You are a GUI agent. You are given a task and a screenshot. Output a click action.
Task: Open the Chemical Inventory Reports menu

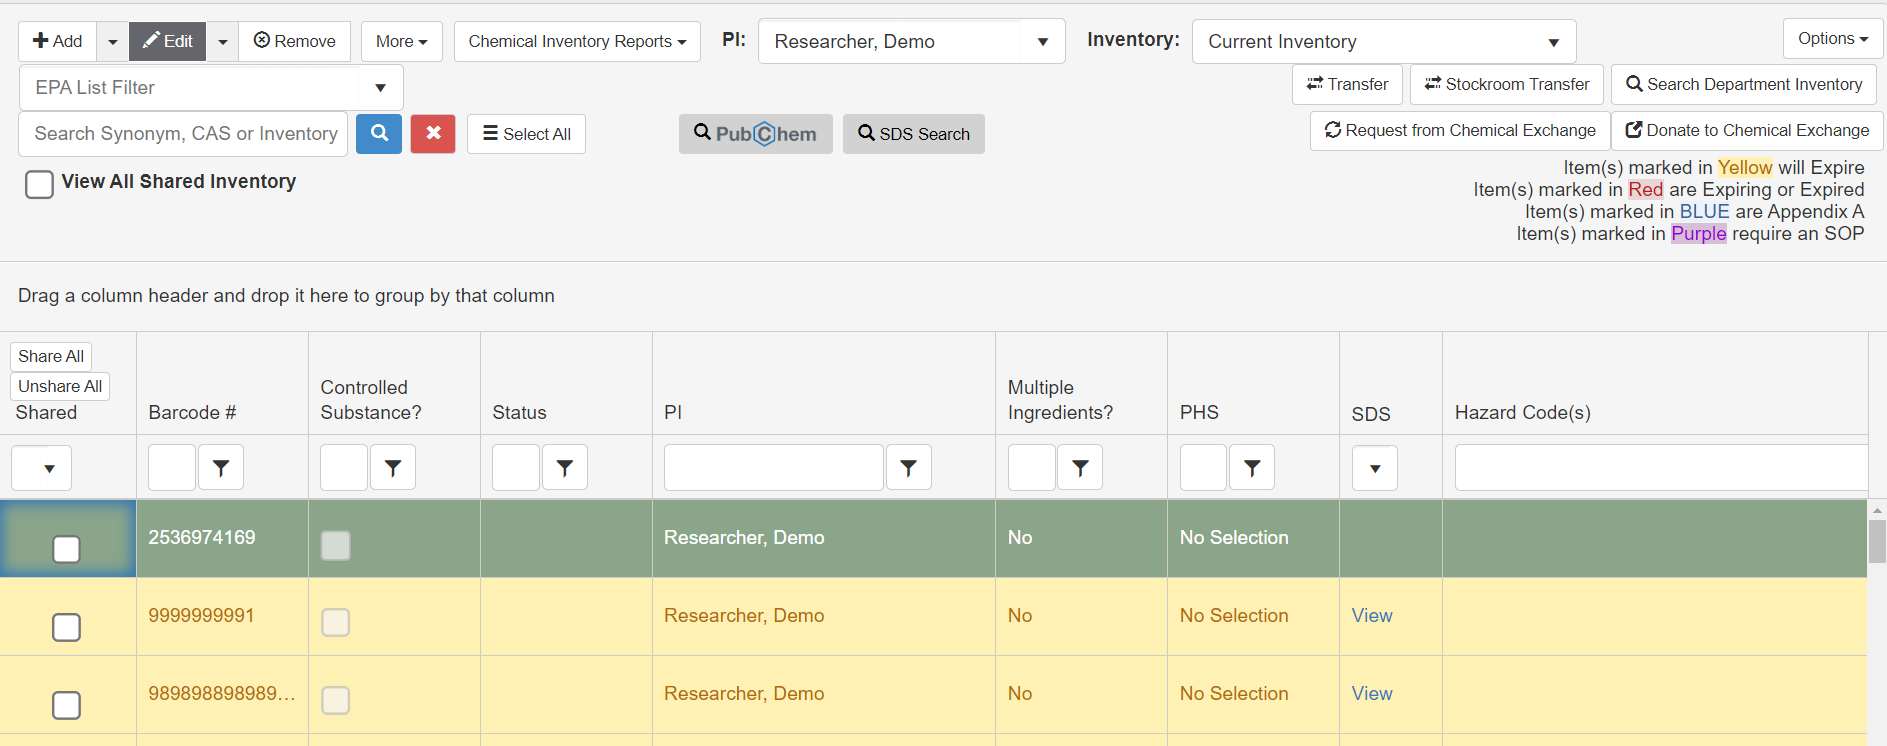click(x=577, y=42)
